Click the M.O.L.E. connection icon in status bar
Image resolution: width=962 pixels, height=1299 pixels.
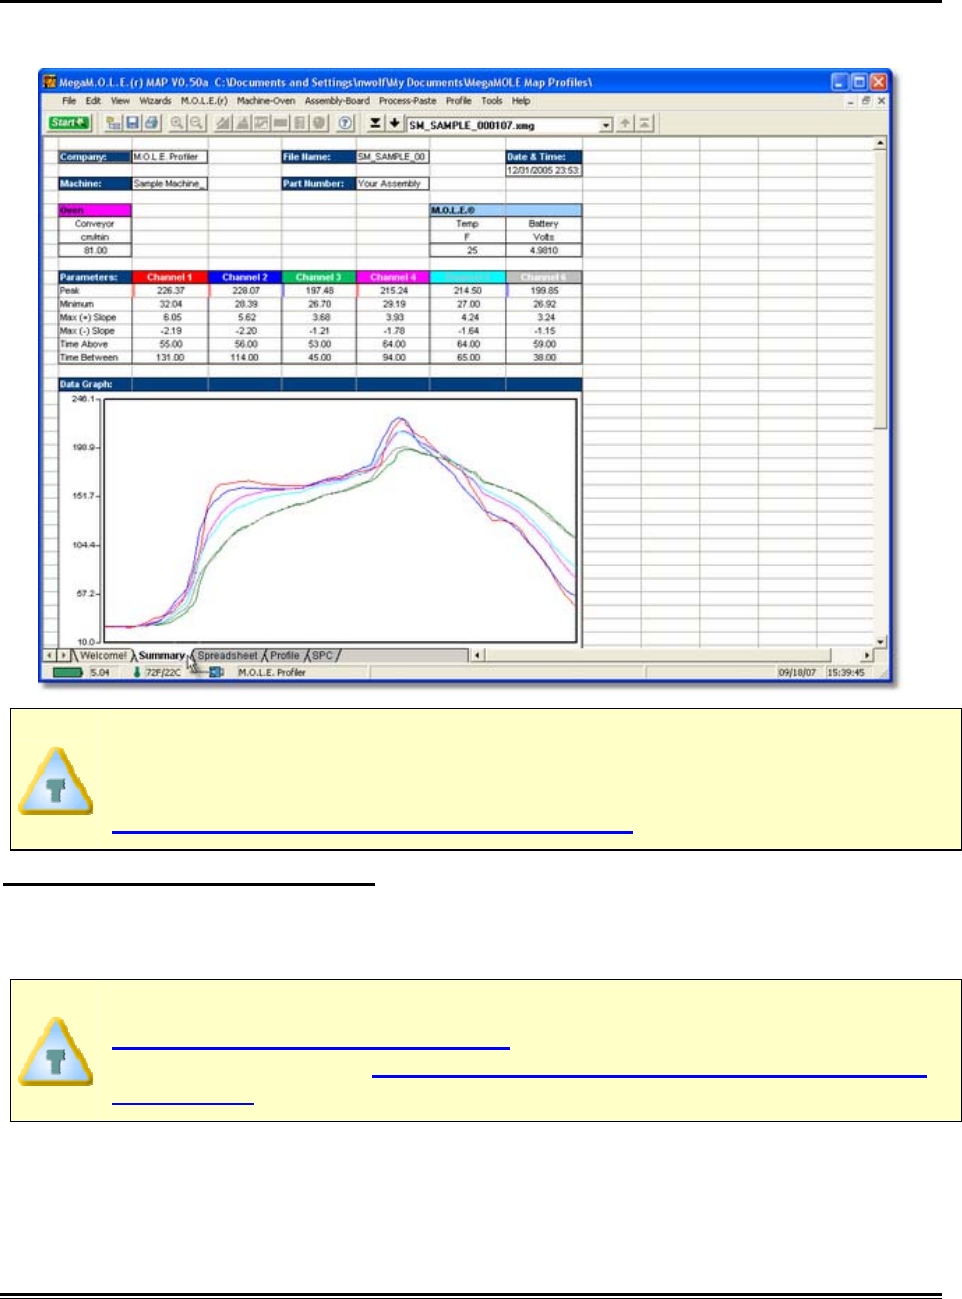215,672
